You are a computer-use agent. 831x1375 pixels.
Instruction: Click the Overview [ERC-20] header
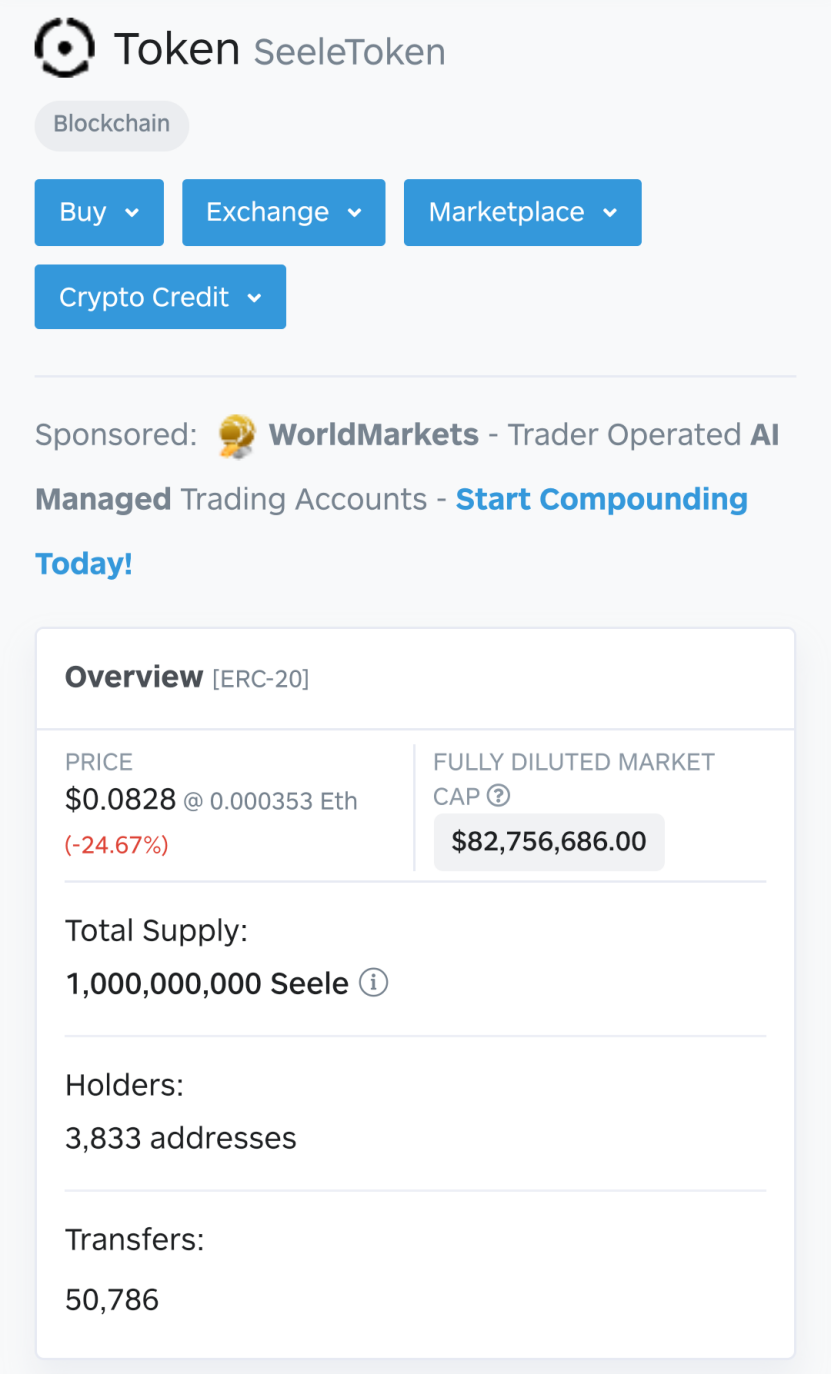pos(187,678)
